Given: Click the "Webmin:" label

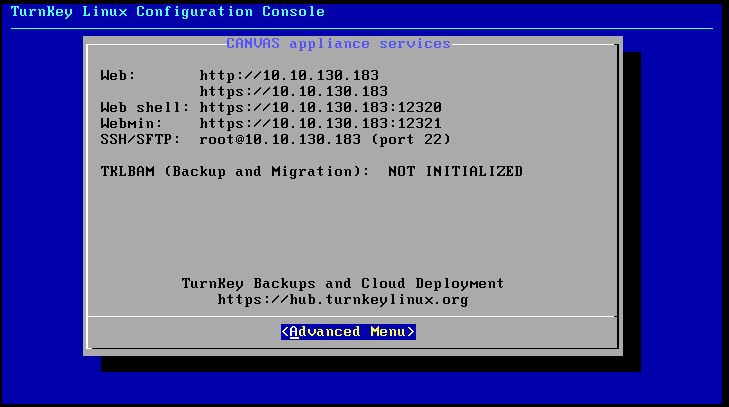Looking at the screenshot, I should (129, 123).
